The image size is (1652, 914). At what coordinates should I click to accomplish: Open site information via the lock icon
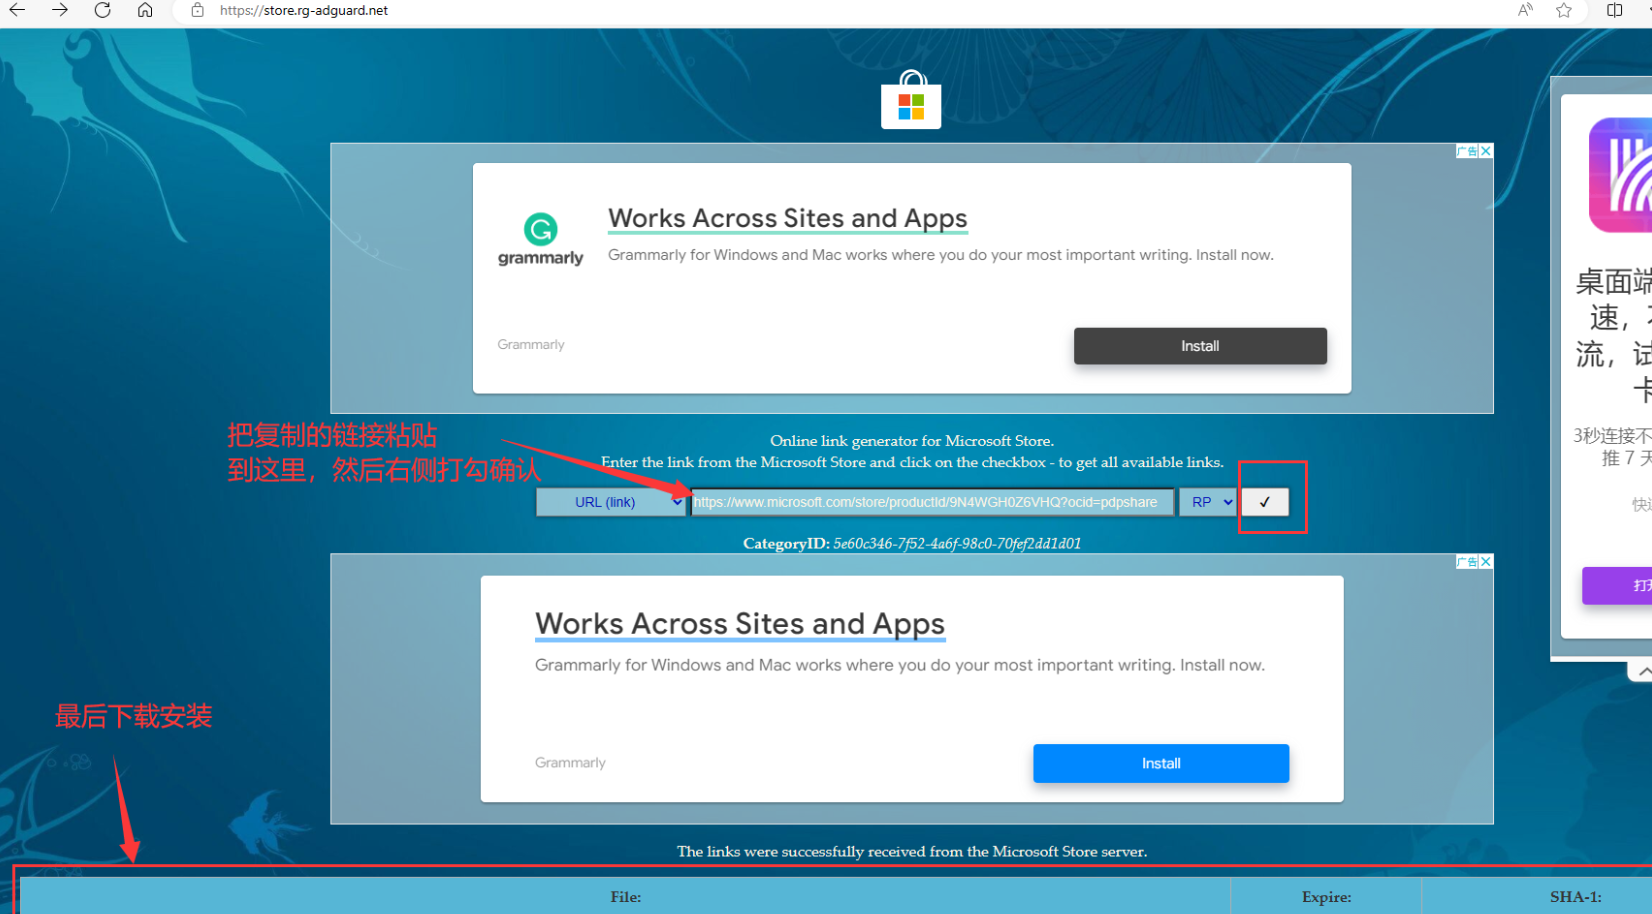196,11
